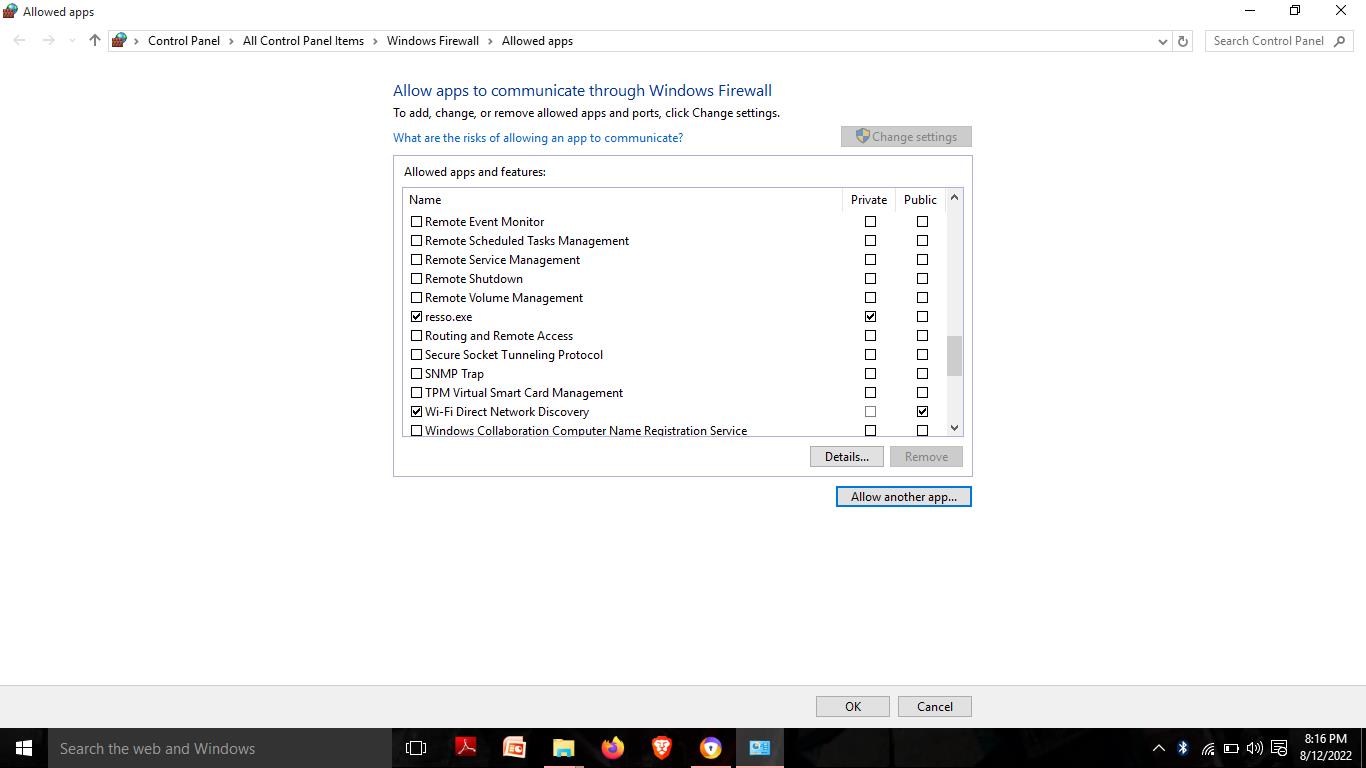
Task: Click the Private column header
Action: tap(869, 200)
